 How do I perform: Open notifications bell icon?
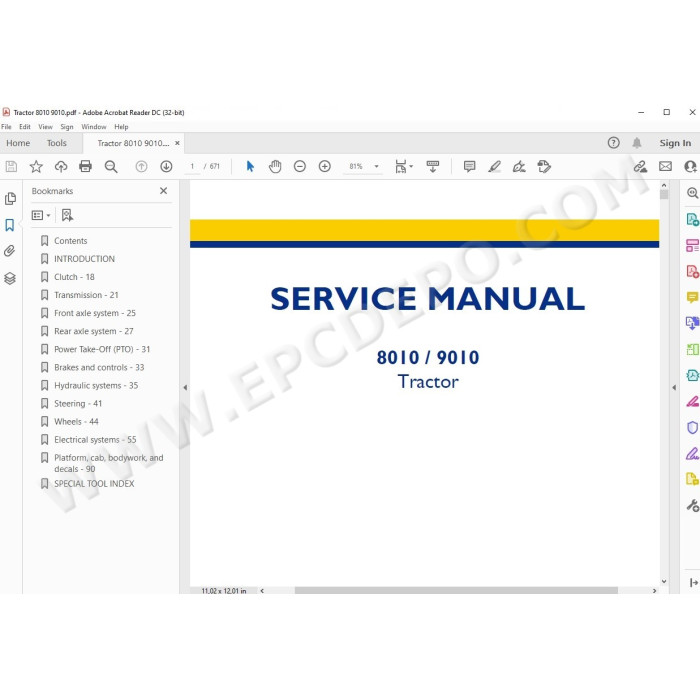point(637,143)
